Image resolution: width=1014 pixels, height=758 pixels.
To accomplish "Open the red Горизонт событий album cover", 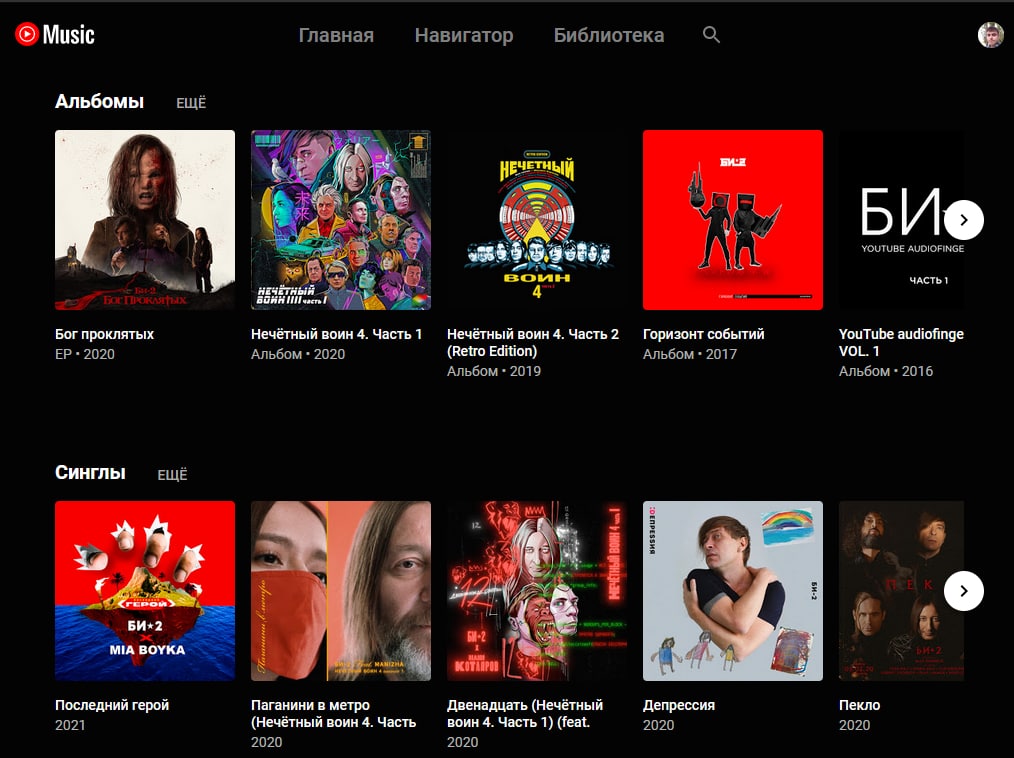I will tap(733, 220).
